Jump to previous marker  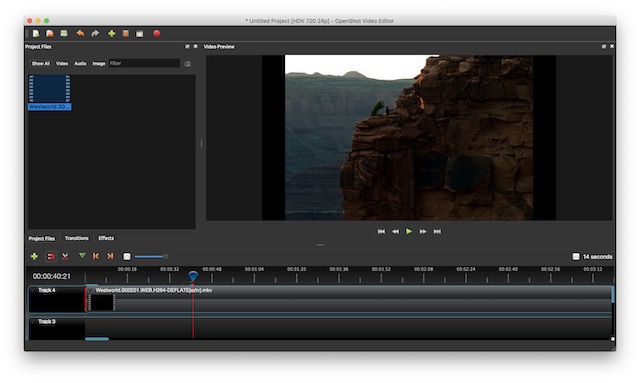pos(96,256)
